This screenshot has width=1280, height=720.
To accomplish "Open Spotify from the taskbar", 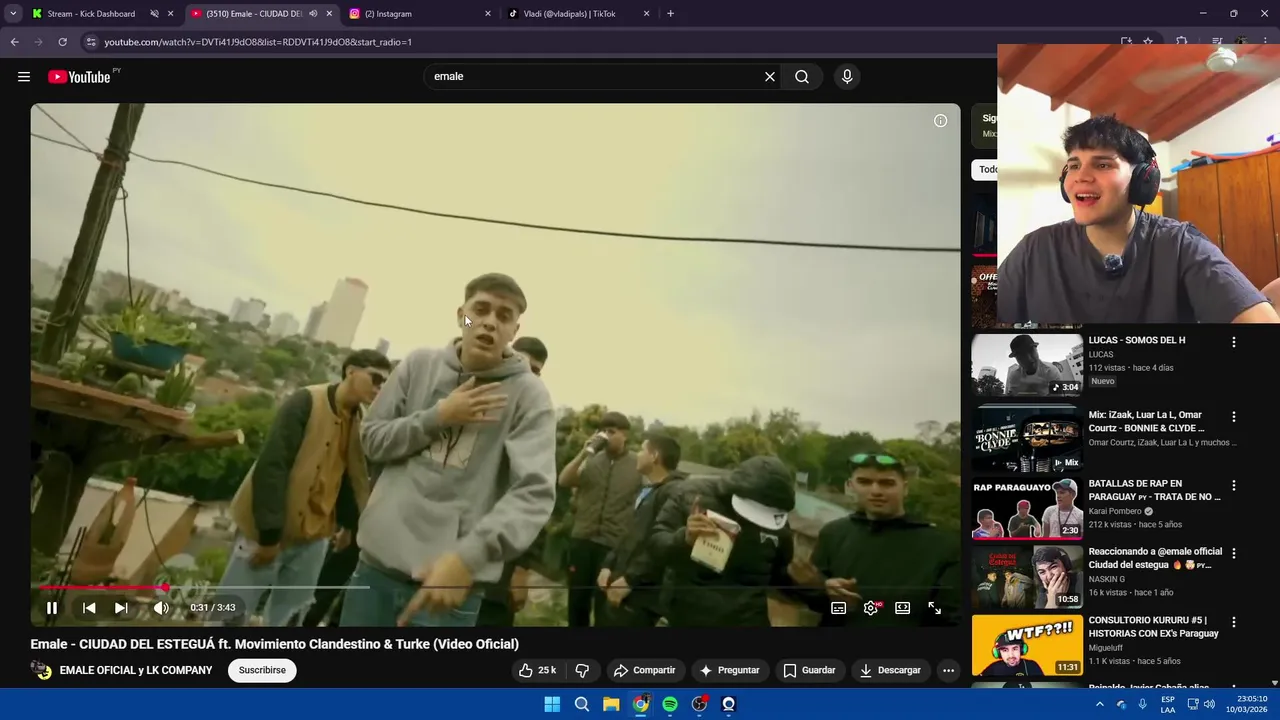I will click(670, 704).
